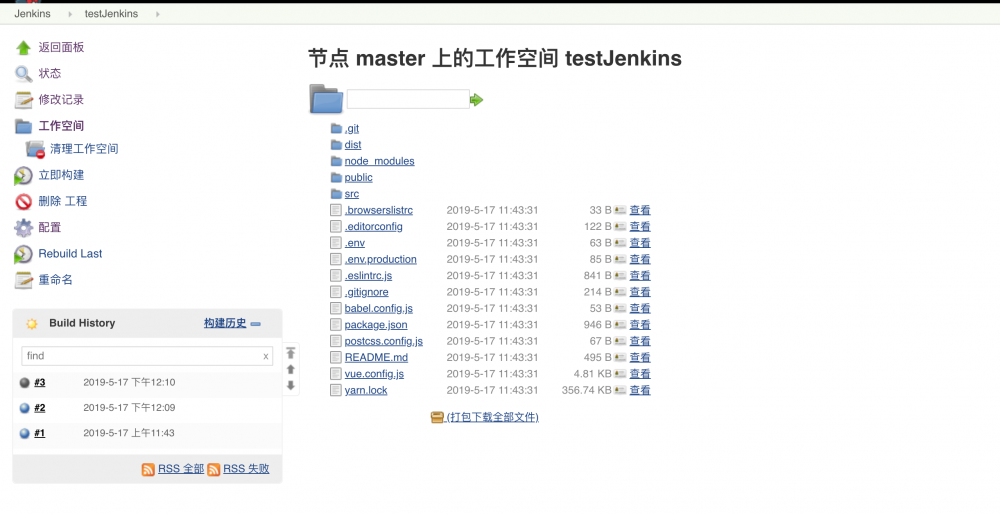
Task: Page up in build history list
Action: click(x=291, y=369)
